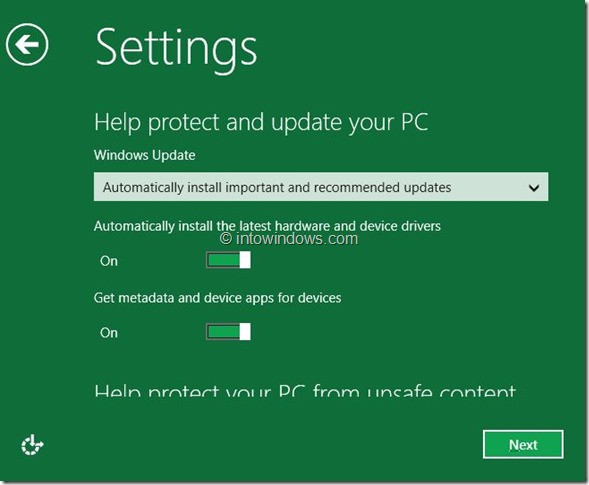The height and width of the screenshot is (485, 589).
Task: Open the Windows Update options dropdown
Action: (x=321, y=187)
